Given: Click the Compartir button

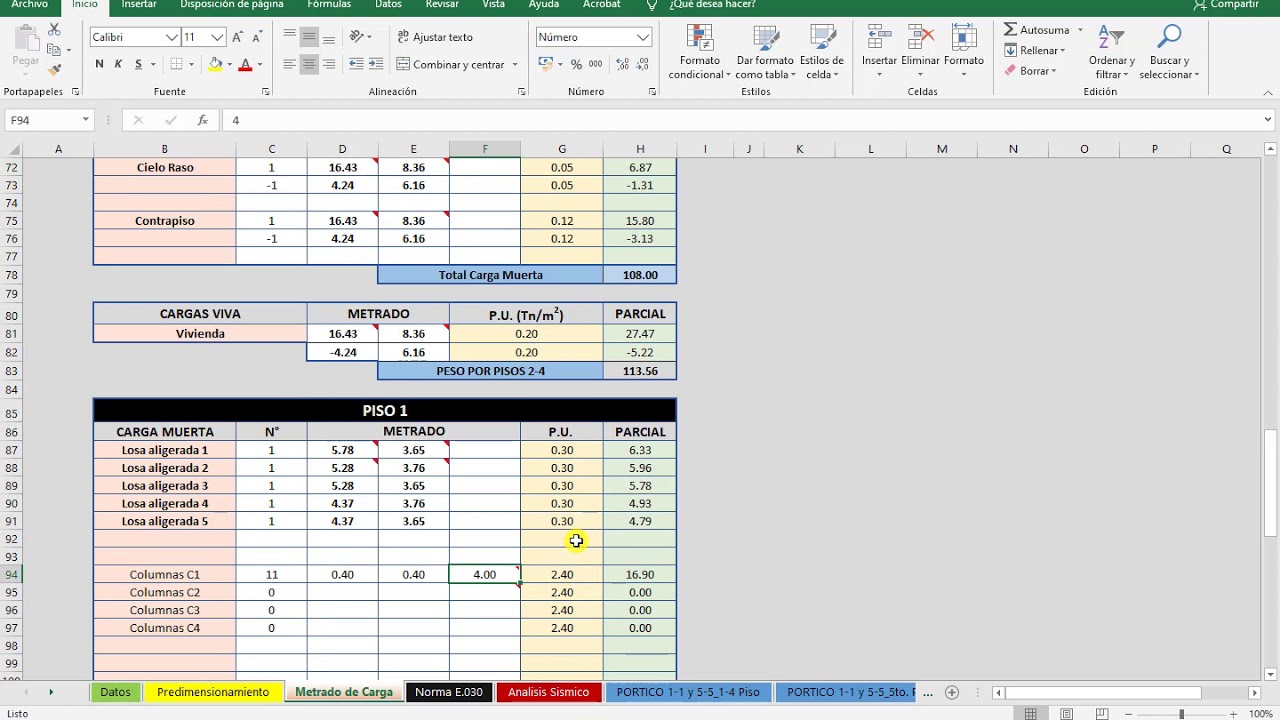Looking at the screenshot, I should pos(1226,5).
